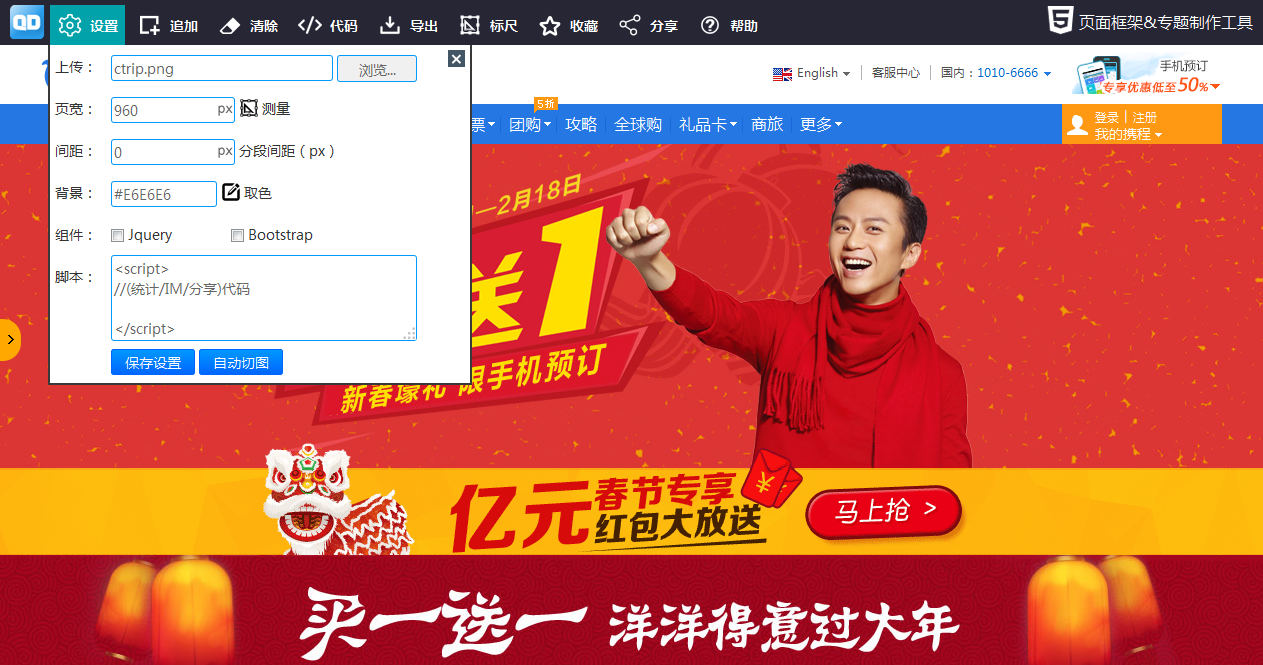Click the HTML5 shield logo
The width and height of the screenshot is (1263, 665).
(1060, 20)
